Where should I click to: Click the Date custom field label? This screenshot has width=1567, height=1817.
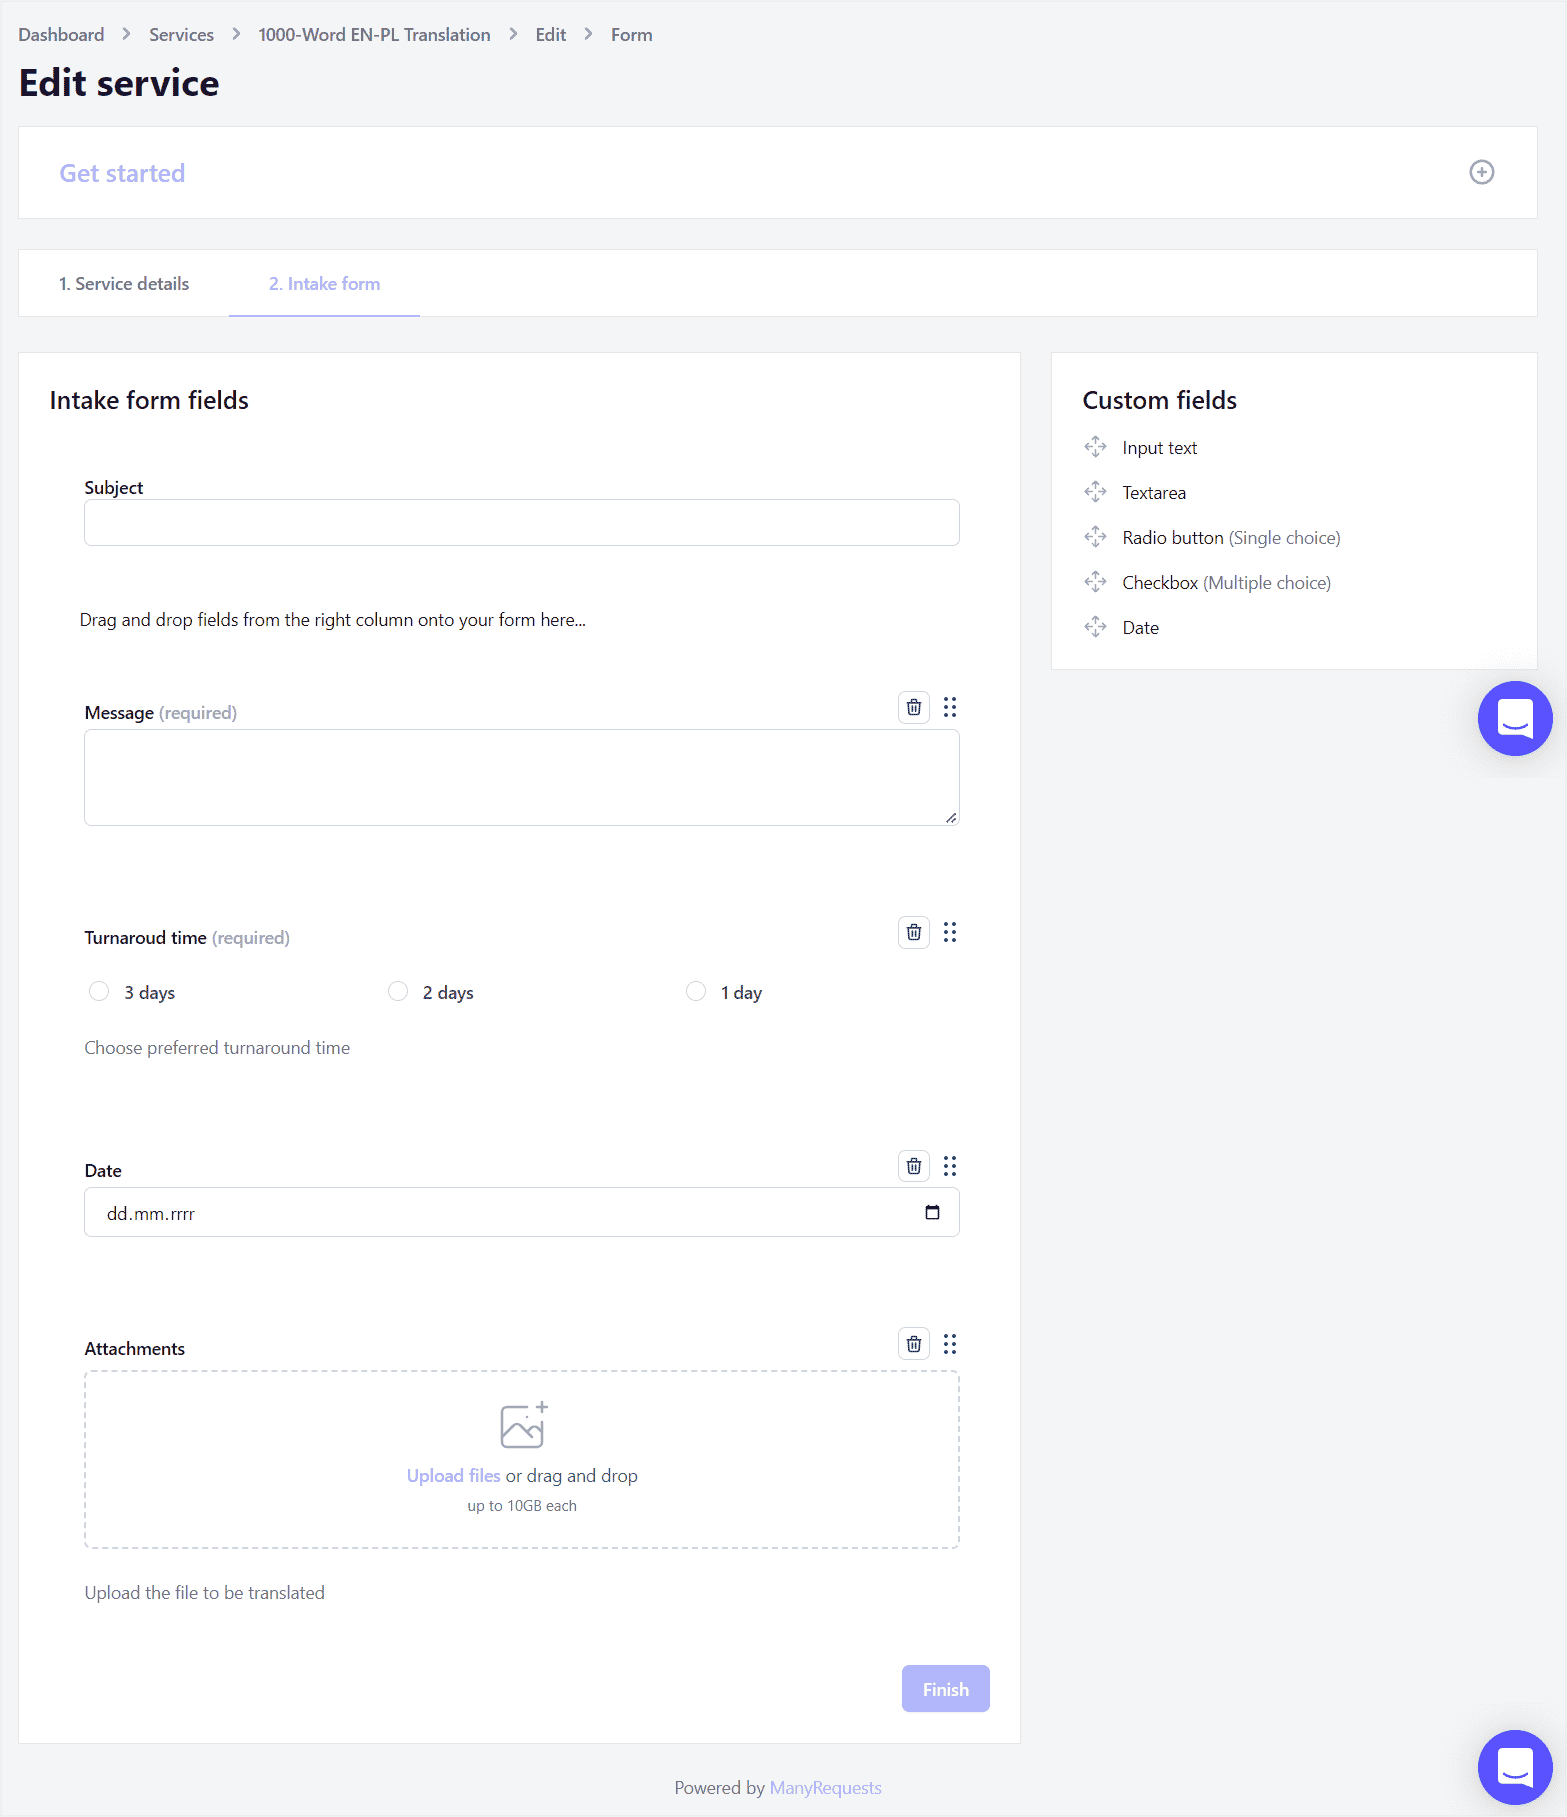click(1140, 628)
